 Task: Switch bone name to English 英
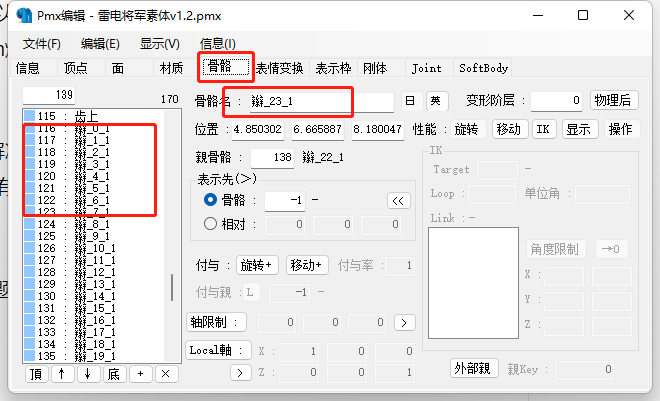coord(436,101)
